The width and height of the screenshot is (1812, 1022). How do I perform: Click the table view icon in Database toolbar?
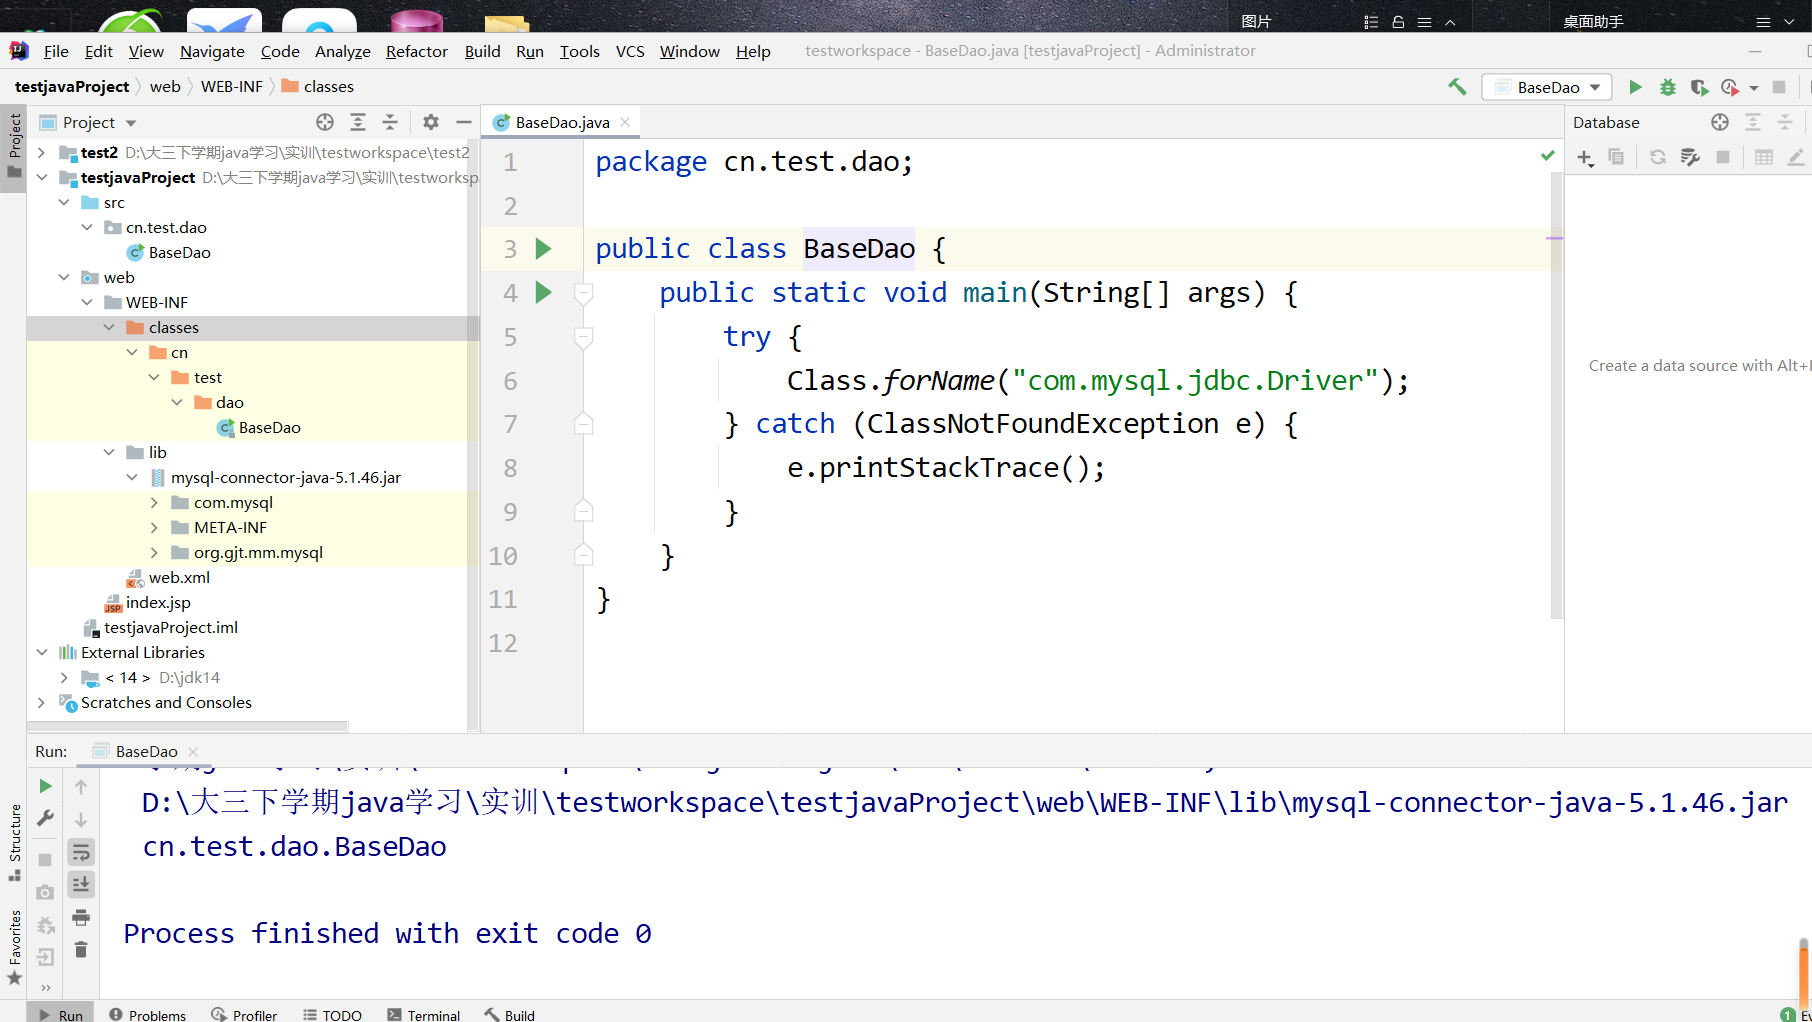[1764, 157]
